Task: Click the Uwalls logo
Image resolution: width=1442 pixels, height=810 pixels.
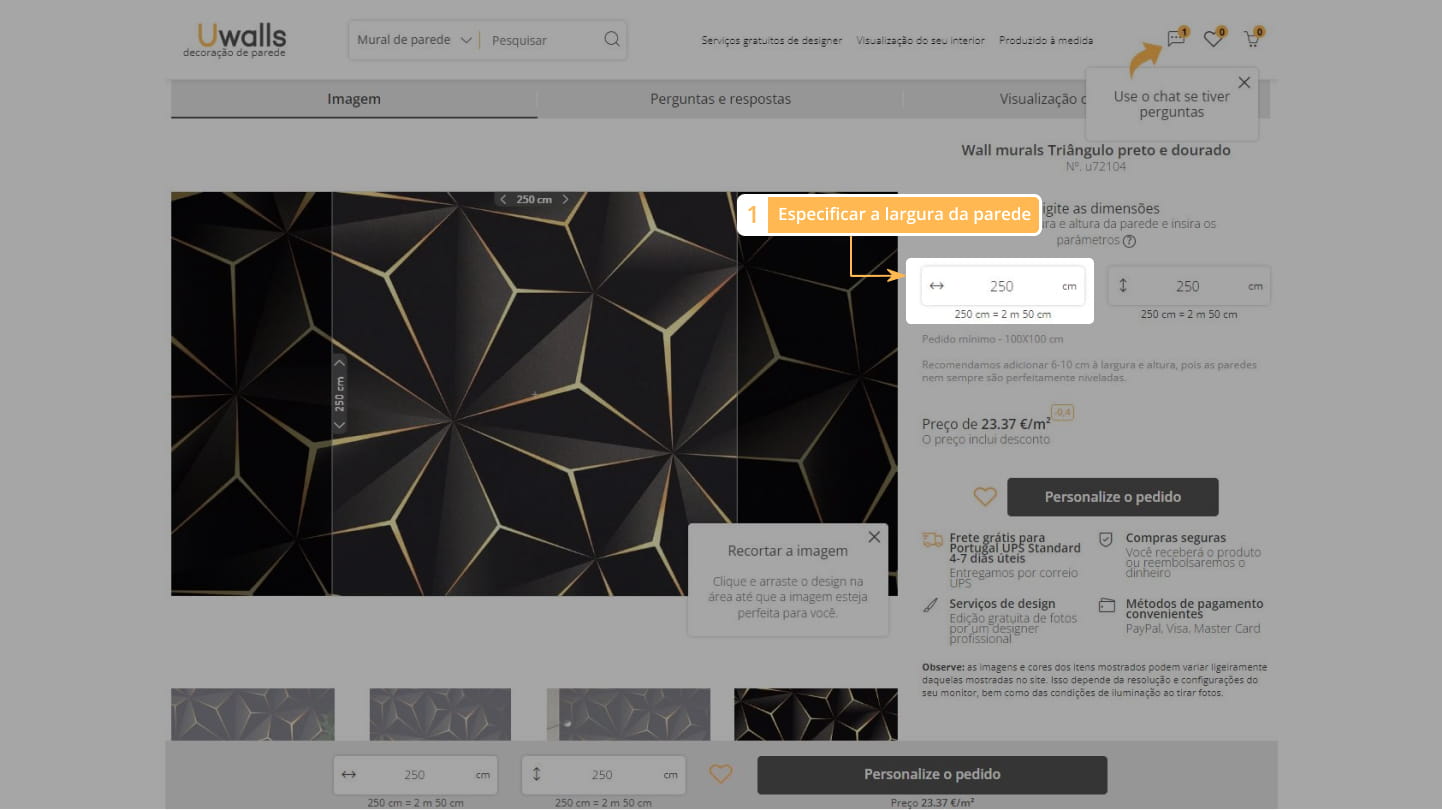Action: (235, 39)
